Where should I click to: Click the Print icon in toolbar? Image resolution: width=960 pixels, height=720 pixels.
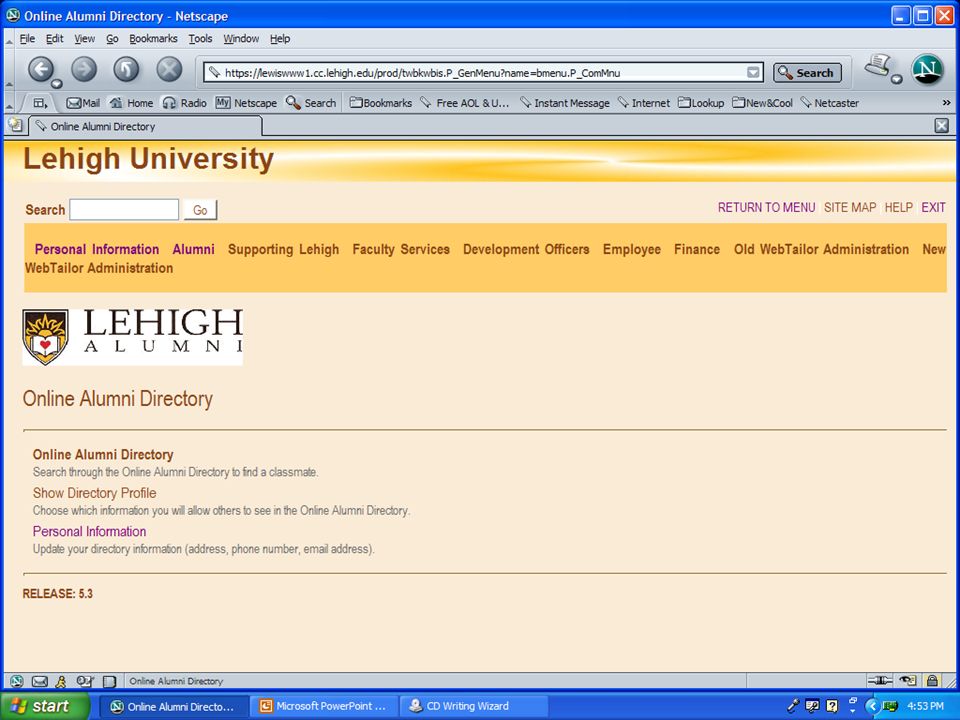[877, 66]
